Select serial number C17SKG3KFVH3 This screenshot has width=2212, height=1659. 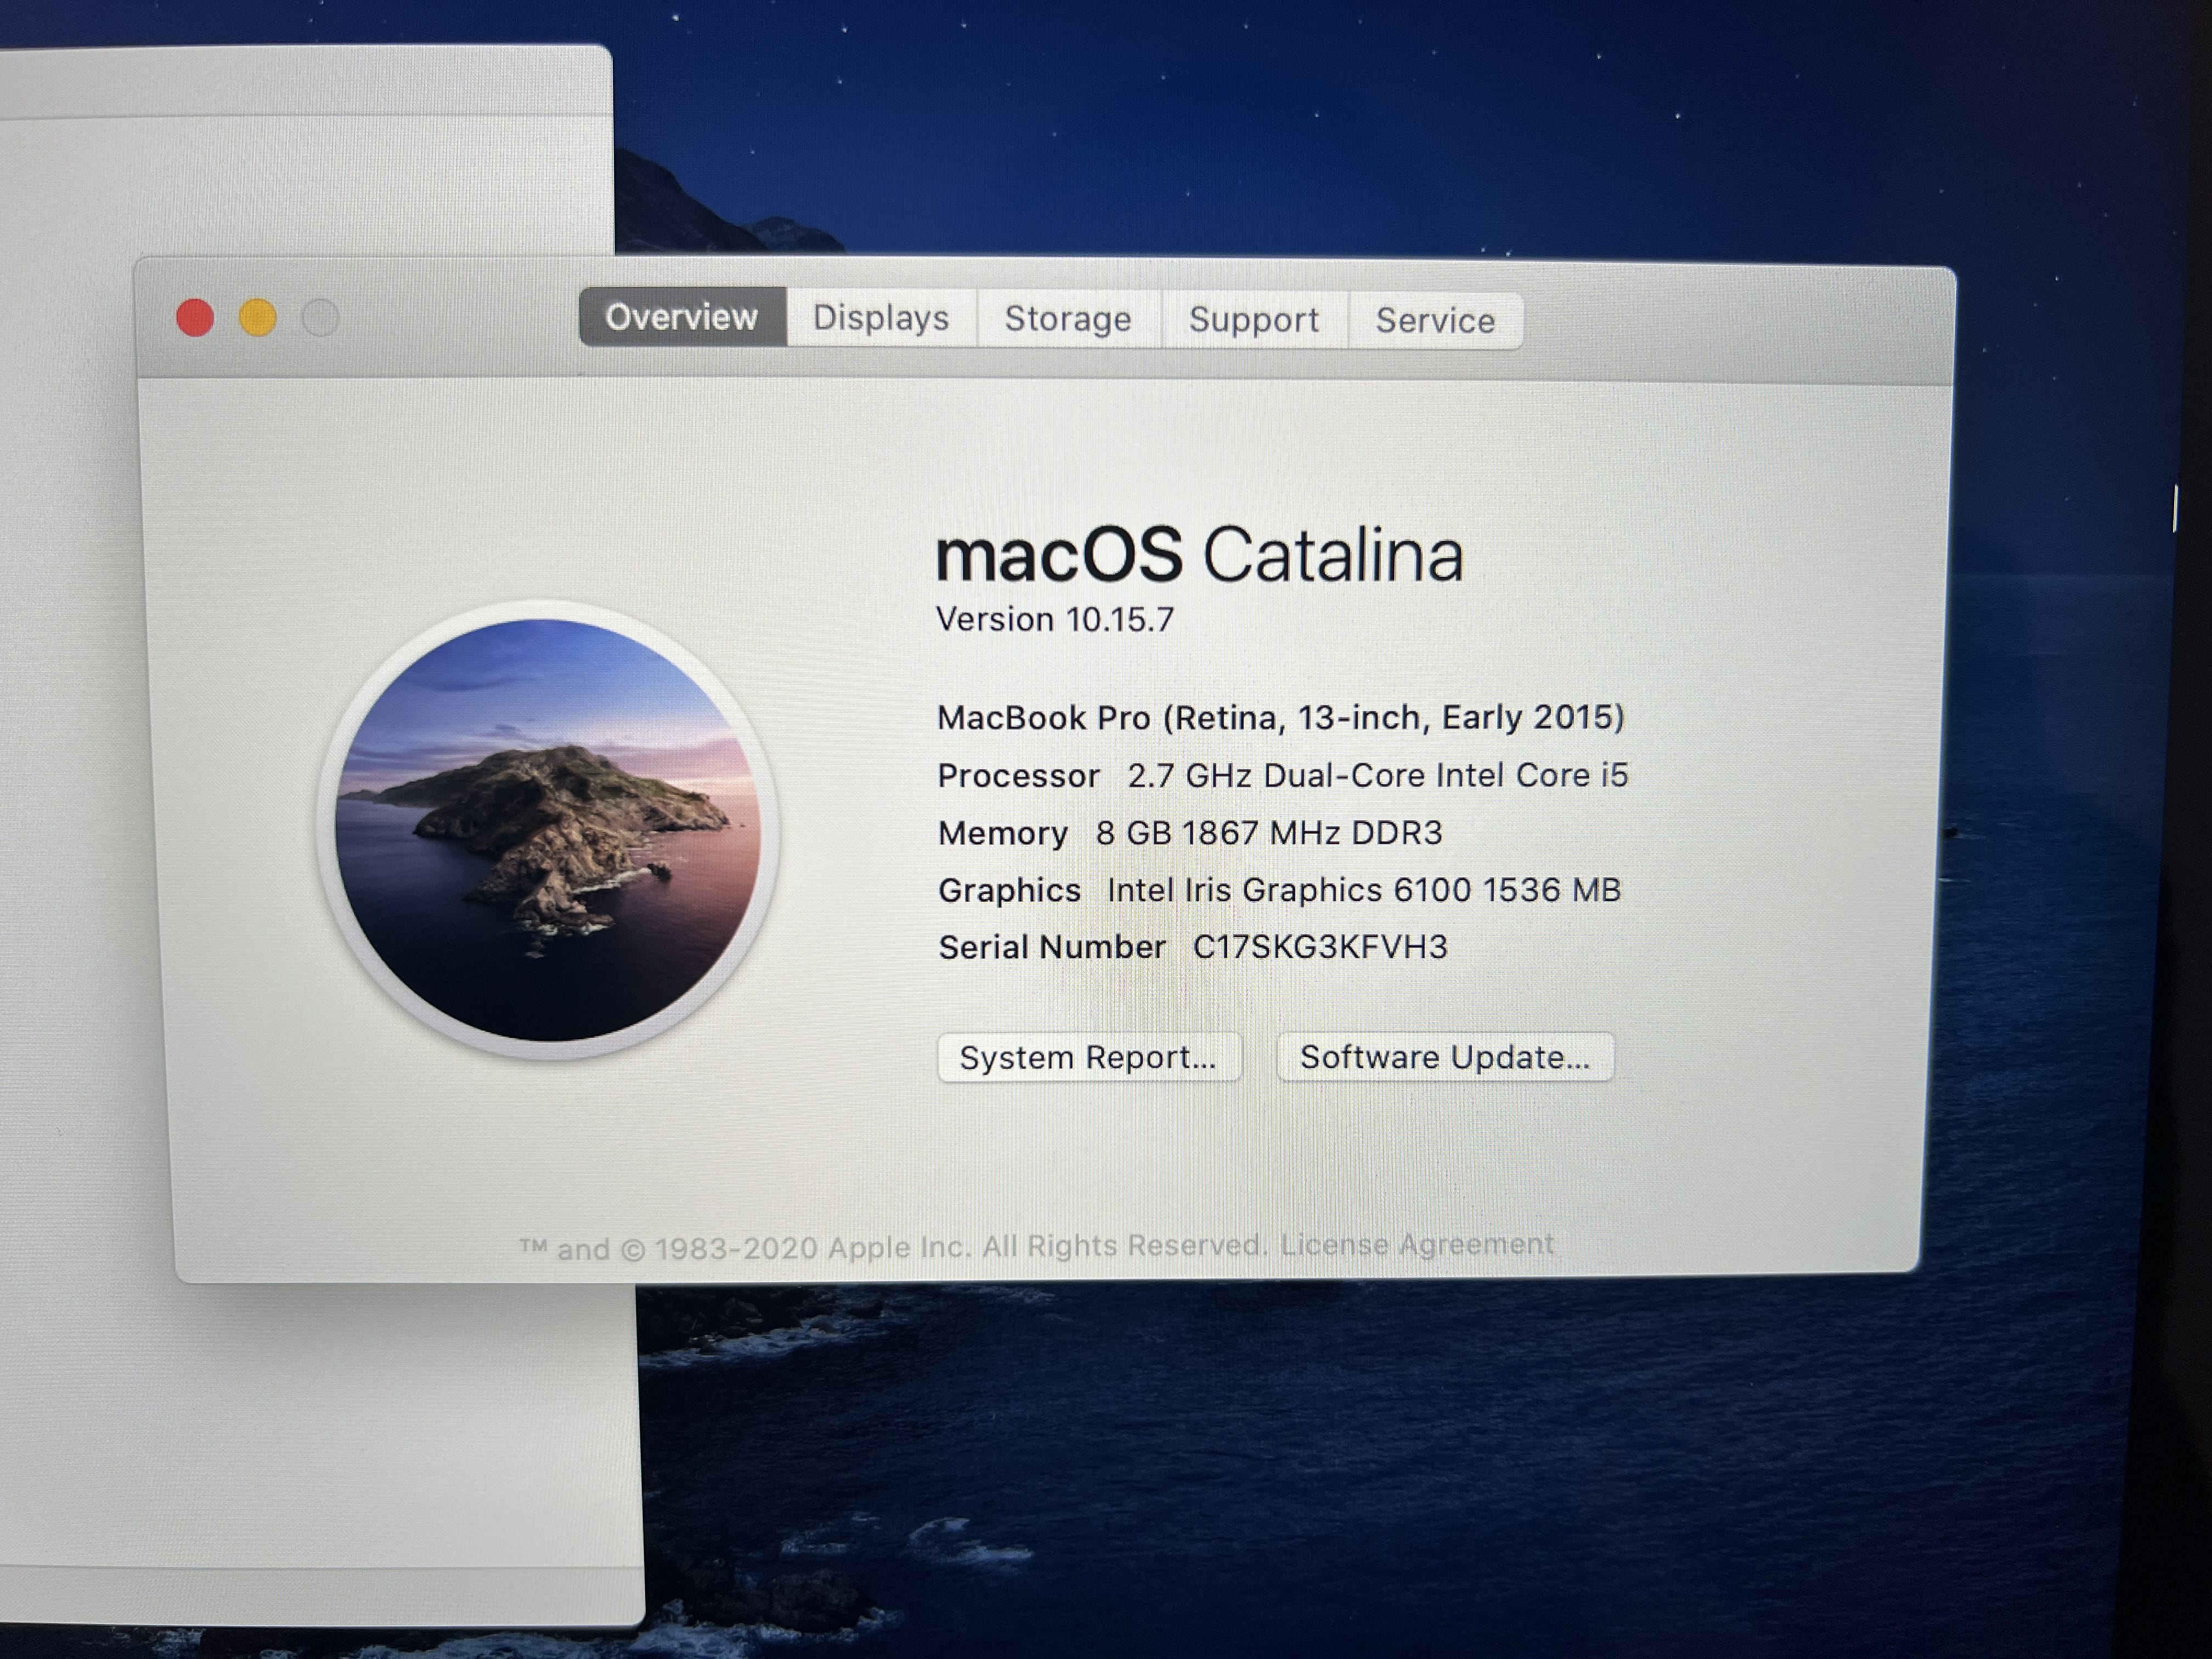click(1320, 947)
